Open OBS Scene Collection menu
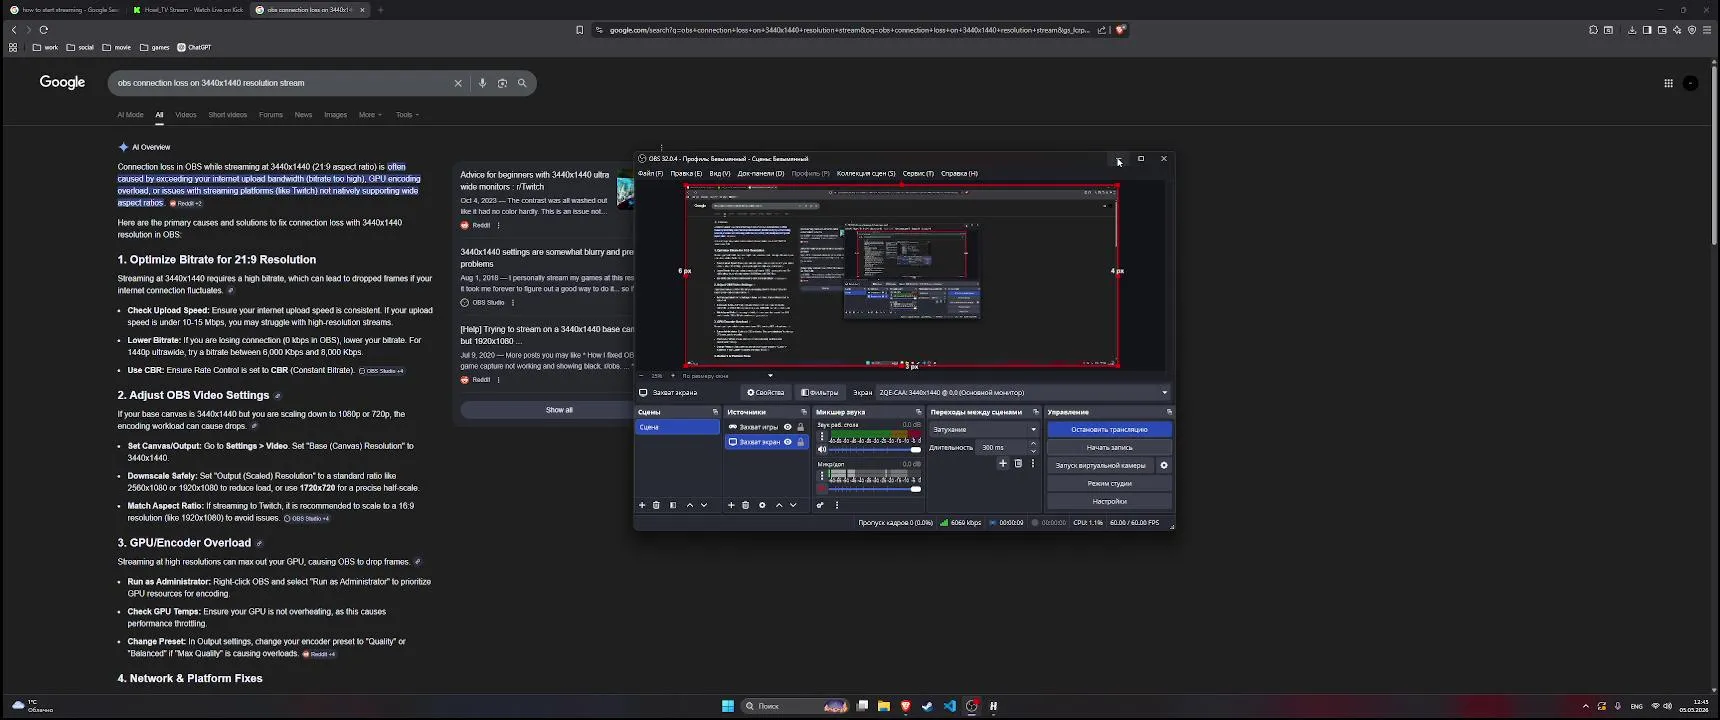 866,174
